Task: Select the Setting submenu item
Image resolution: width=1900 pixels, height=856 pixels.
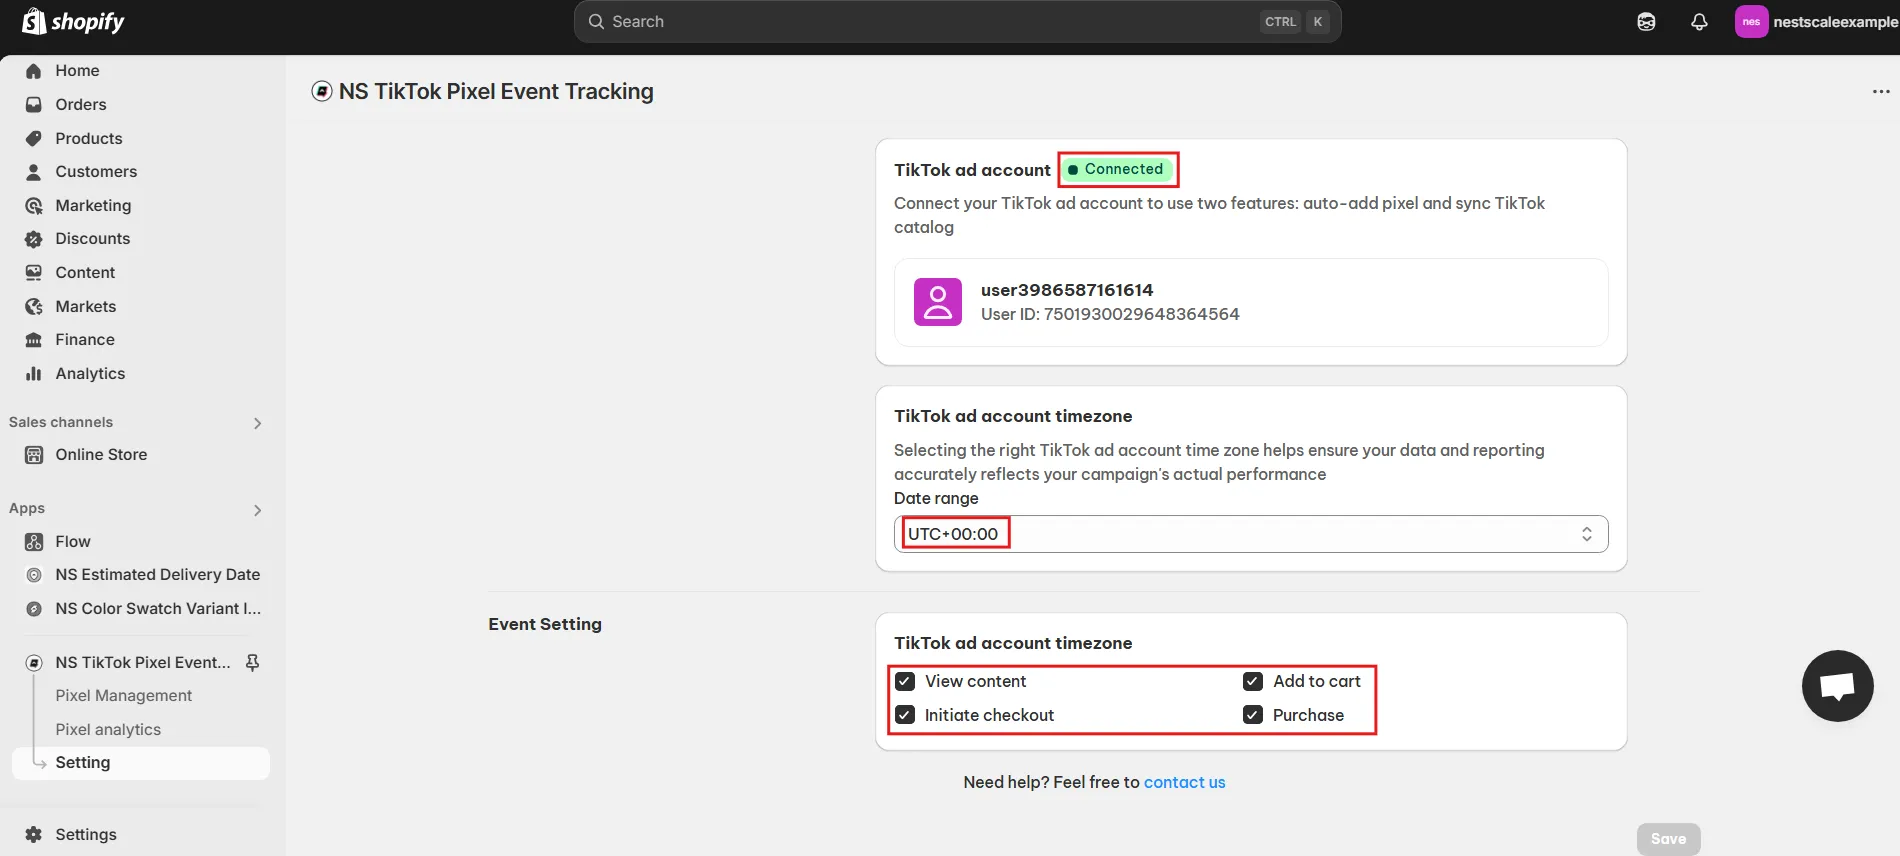Action: click(141, 763)
